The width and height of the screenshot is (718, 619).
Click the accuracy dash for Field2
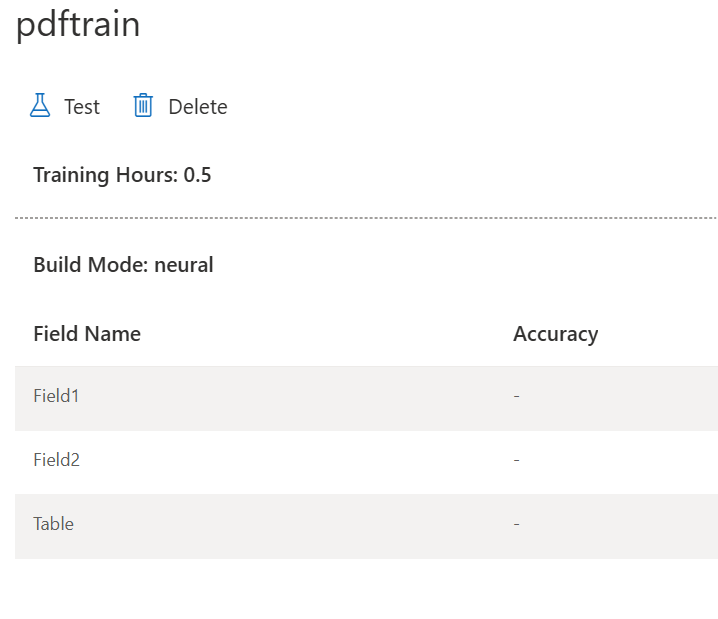[x=517, y=460]
